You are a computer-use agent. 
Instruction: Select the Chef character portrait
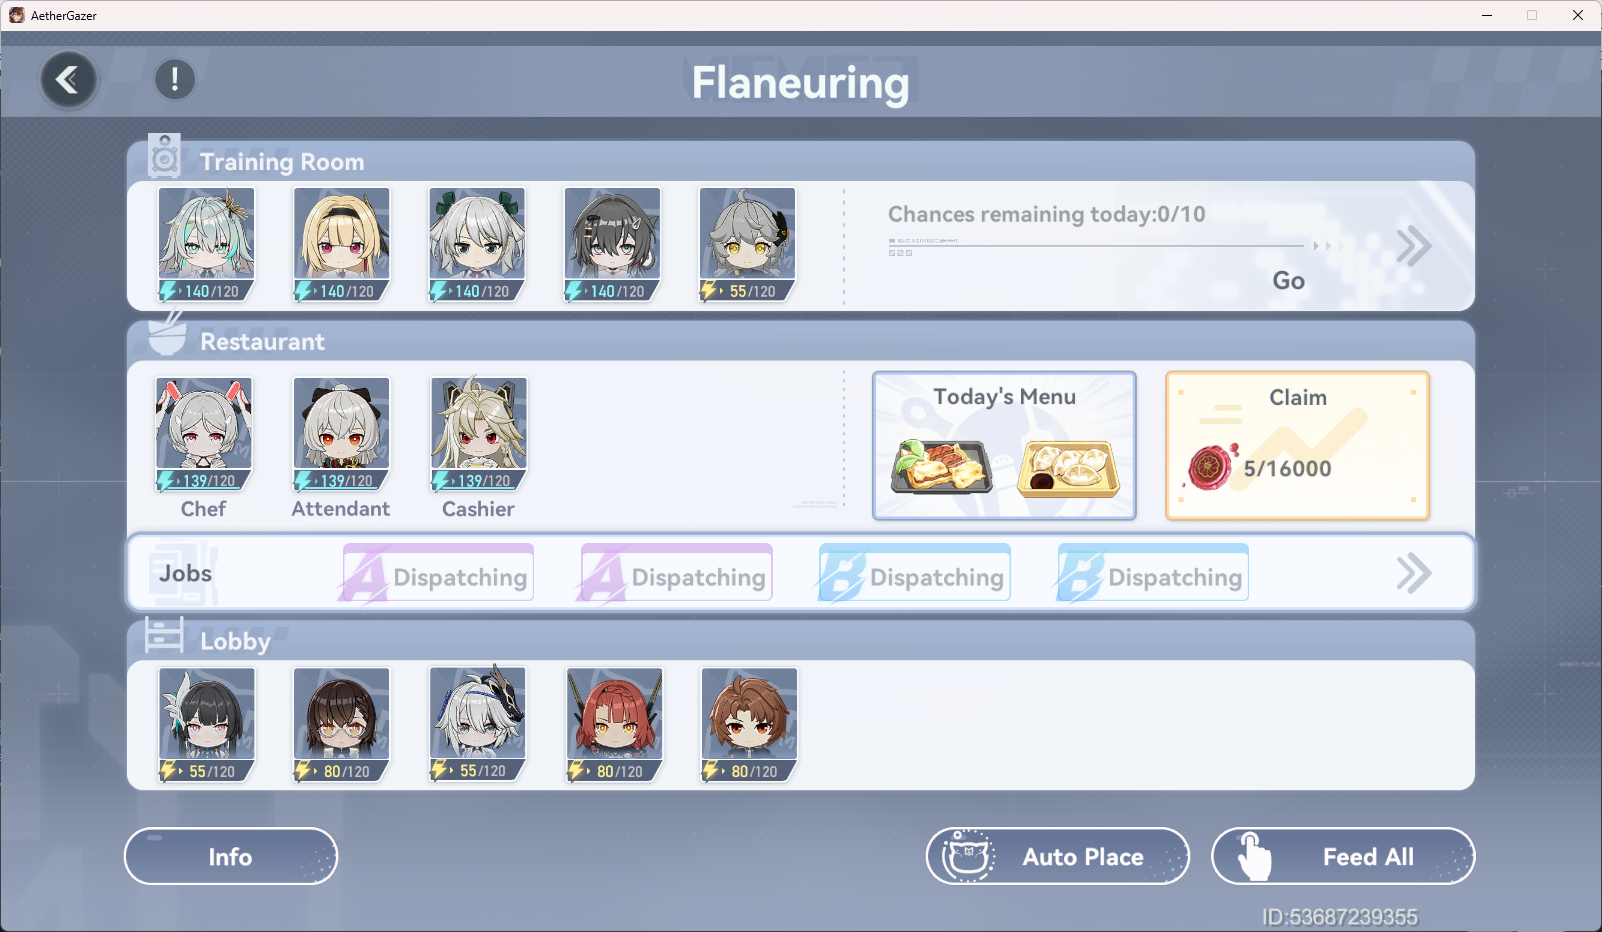click(204, 435)
